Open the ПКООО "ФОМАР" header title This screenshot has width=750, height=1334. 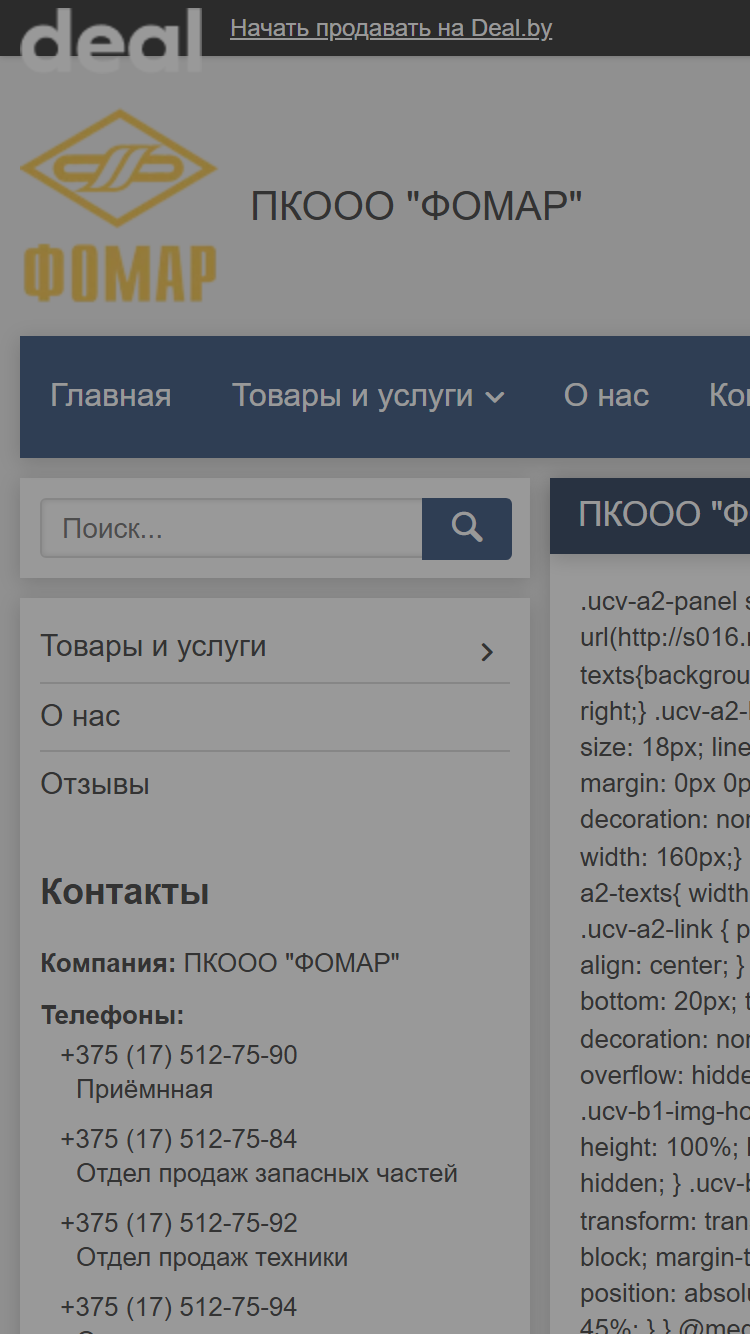point(416,206)
